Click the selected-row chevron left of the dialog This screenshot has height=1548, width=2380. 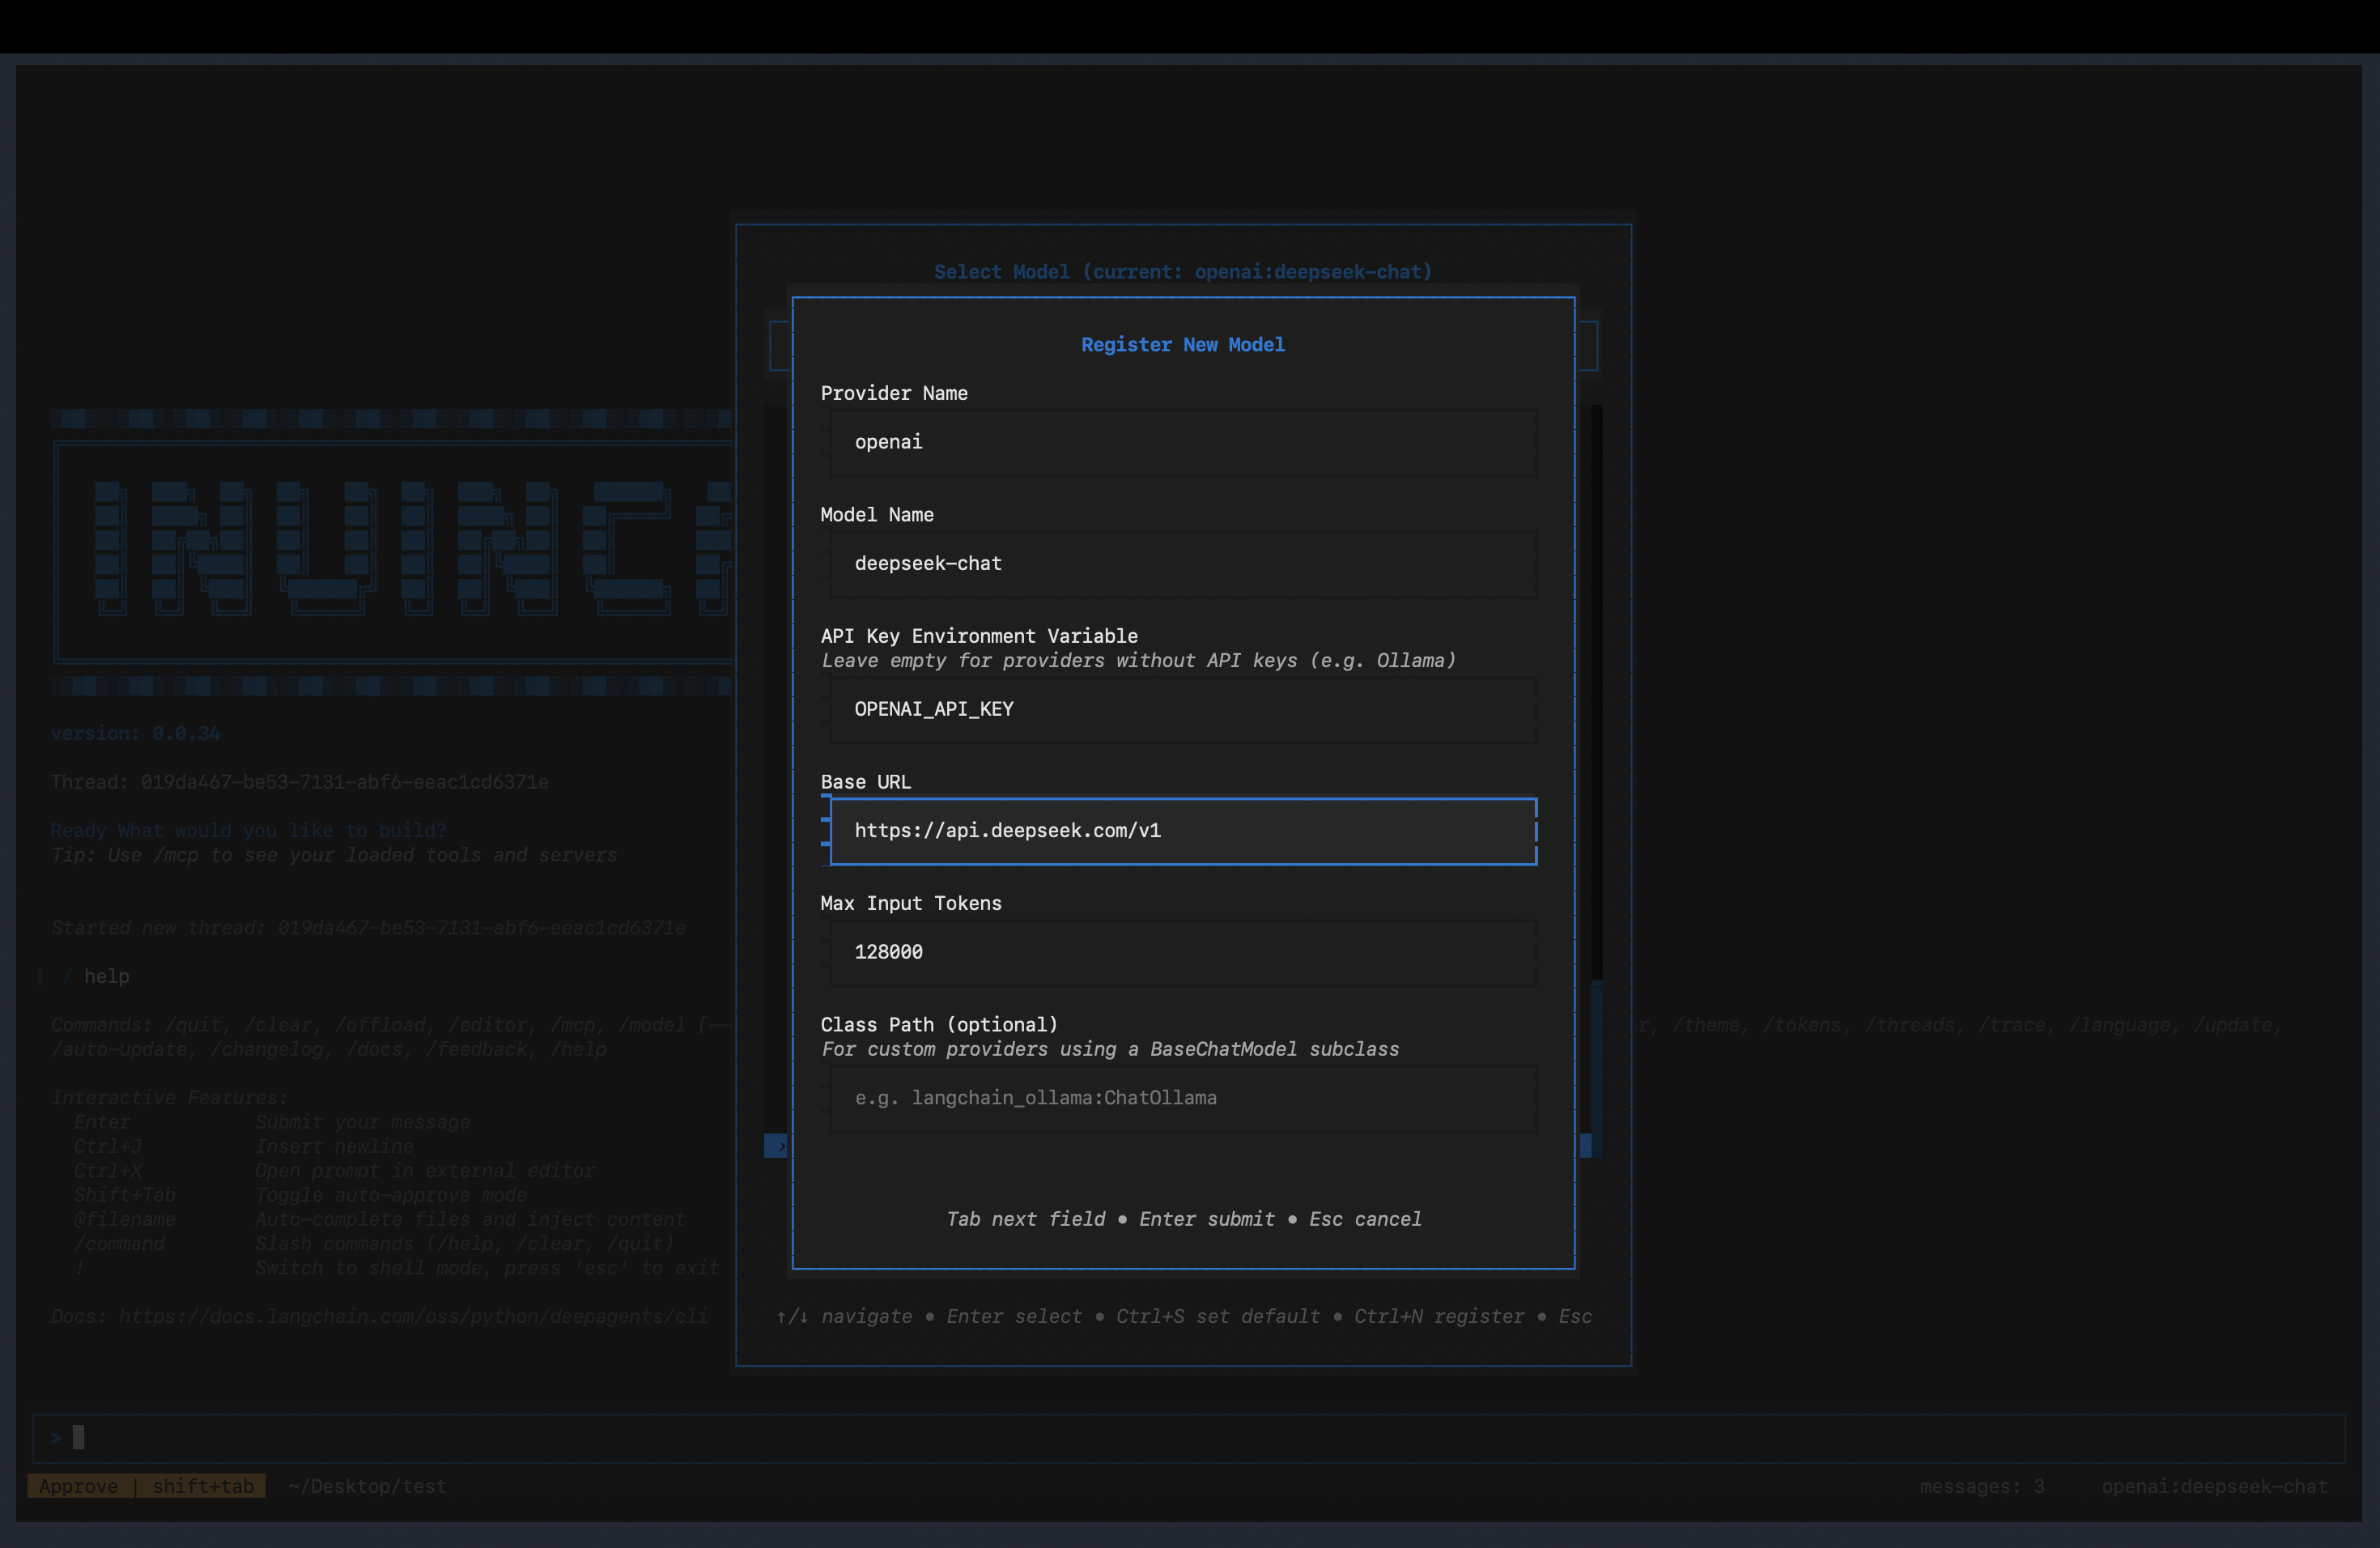point(777,1146)
